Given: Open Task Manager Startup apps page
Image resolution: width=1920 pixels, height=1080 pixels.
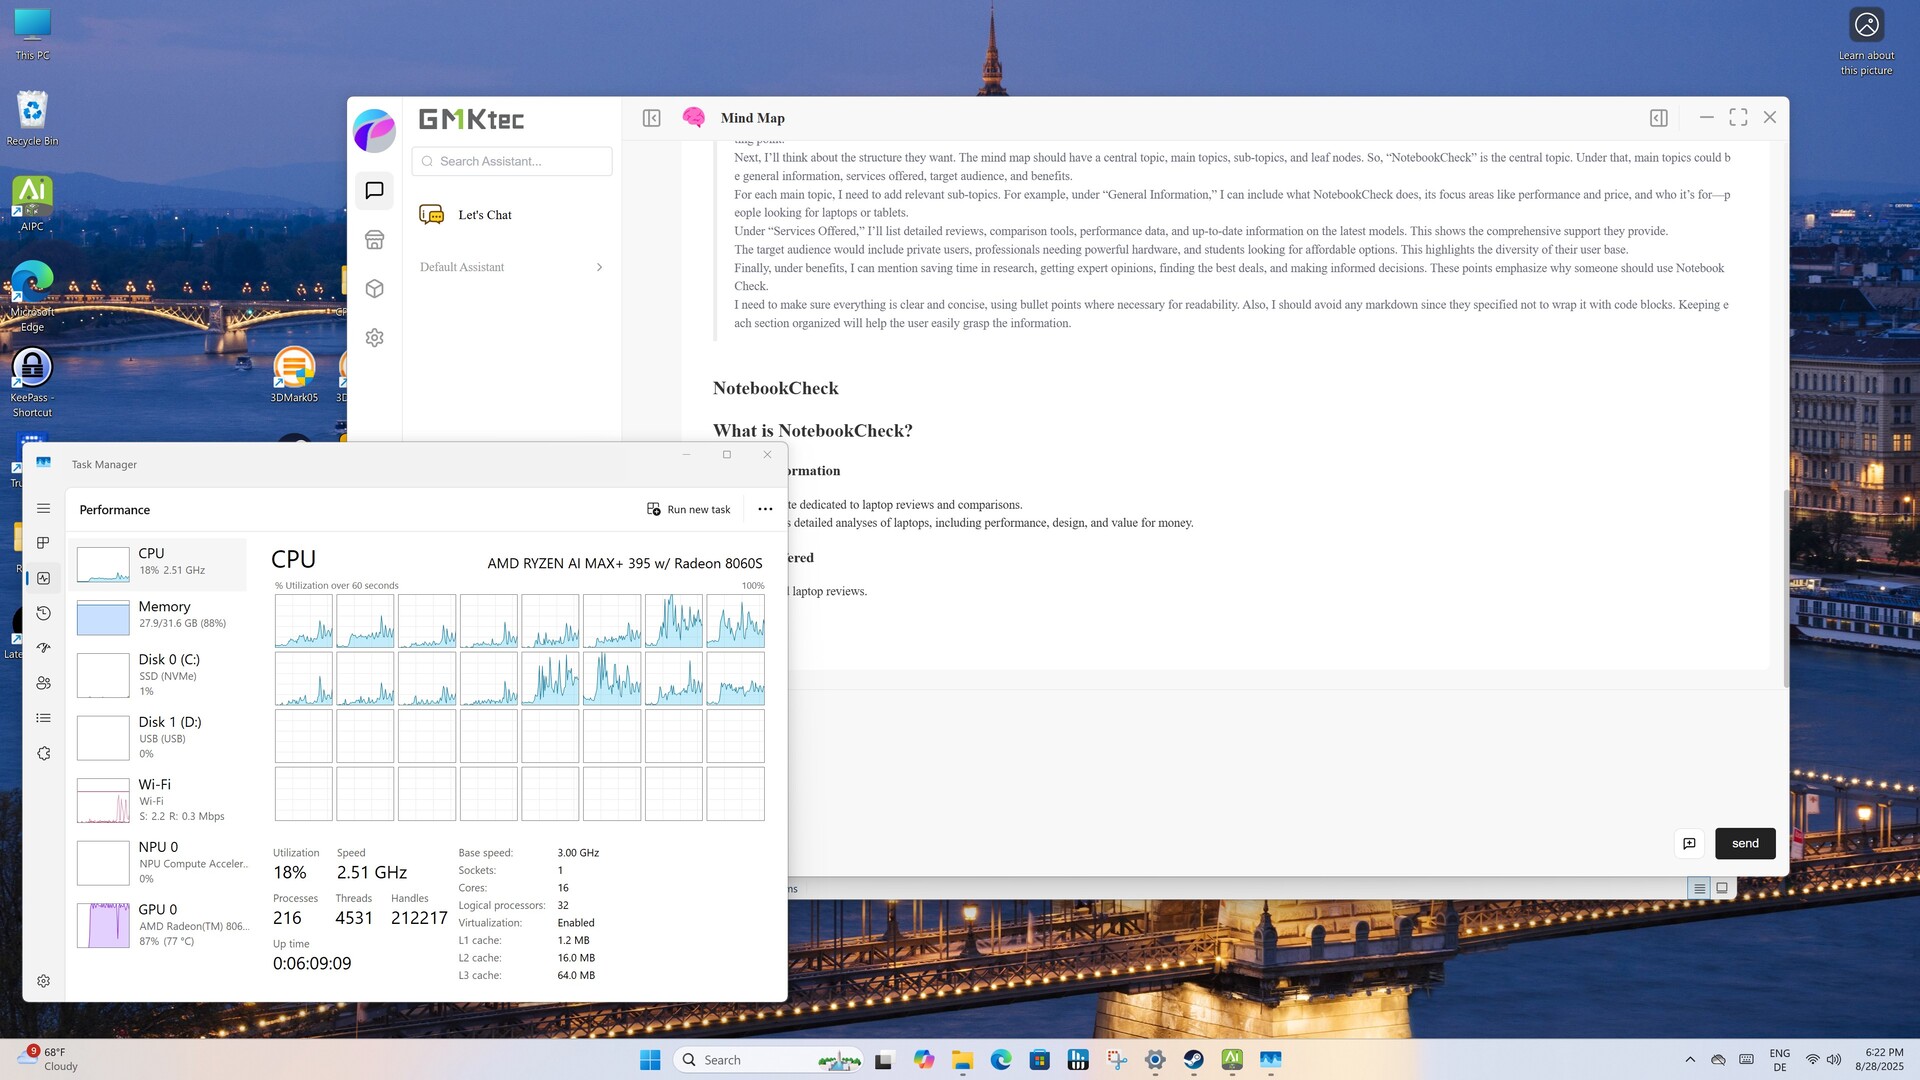Looking at the screenshot, I should click(x=43, y=648).
